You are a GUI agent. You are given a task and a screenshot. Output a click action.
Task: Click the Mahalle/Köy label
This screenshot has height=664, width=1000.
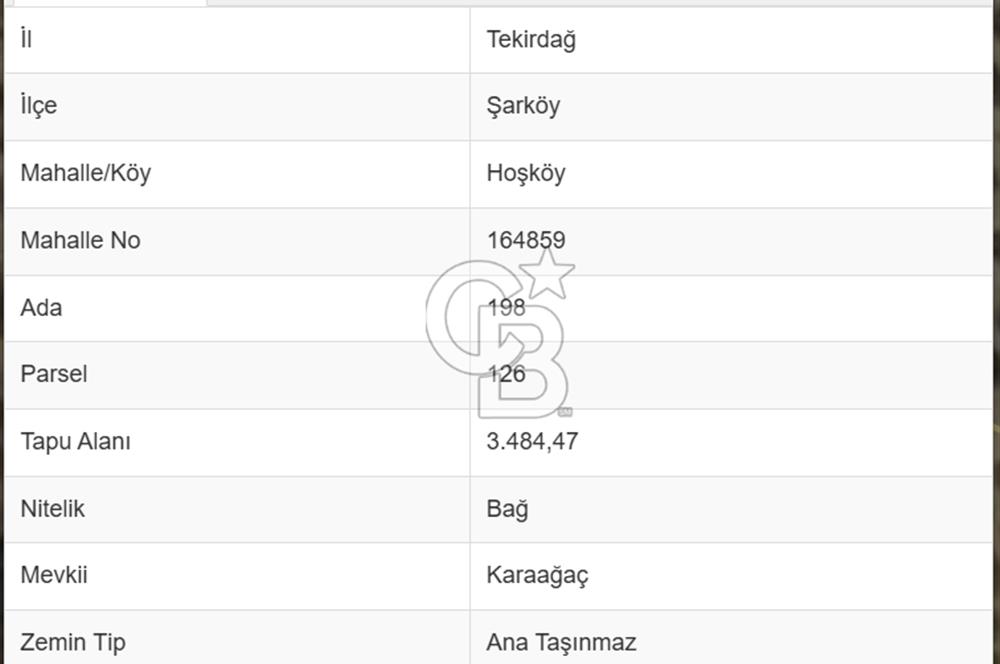pyautogui.click(x=86, y=173)
